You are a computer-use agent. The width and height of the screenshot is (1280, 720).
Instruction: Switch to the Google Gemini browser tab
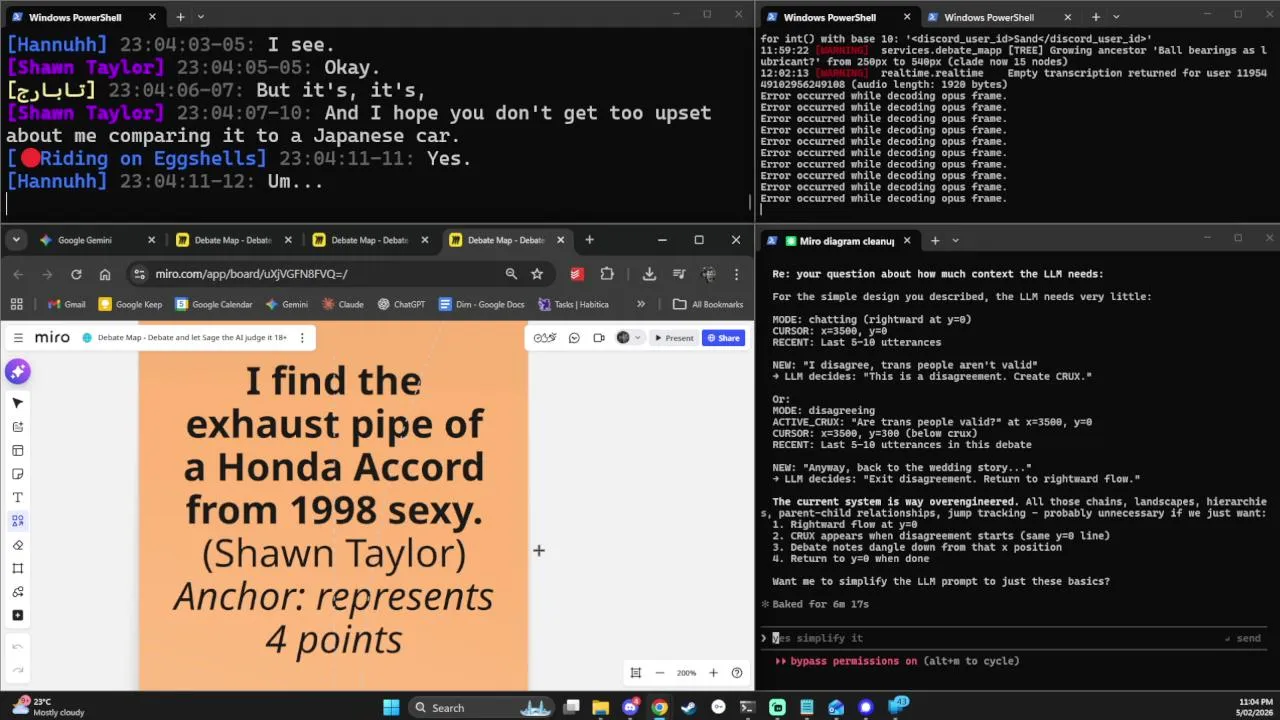97,240
